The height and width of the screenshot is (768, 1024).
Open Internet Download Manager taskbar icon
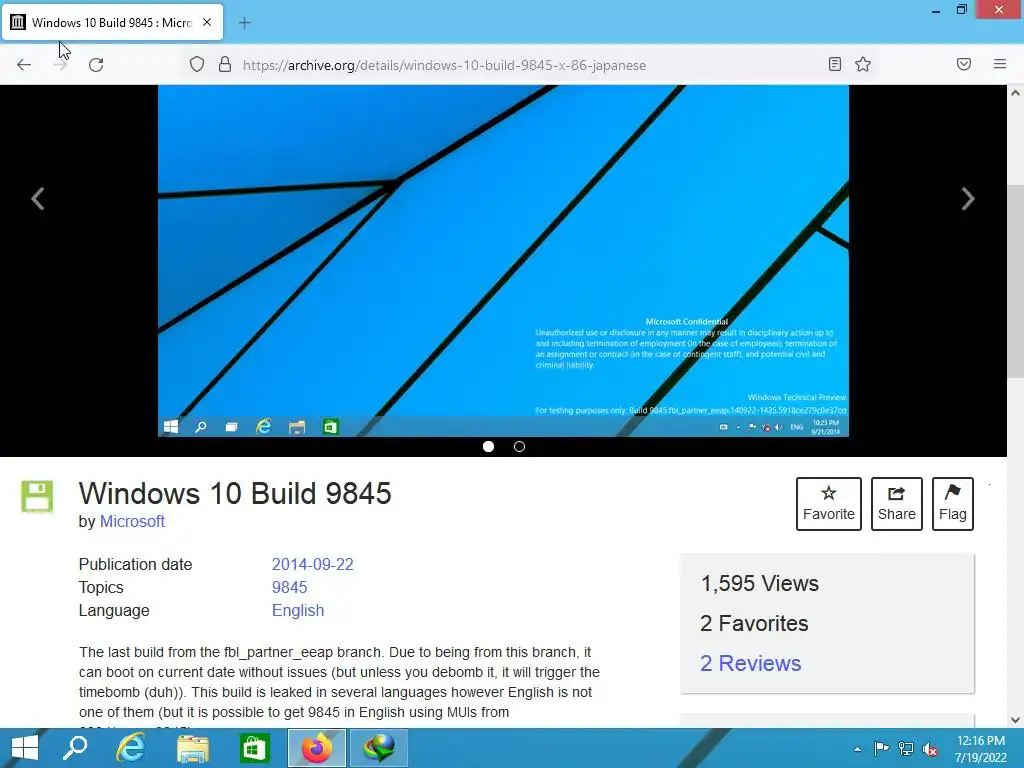coord(379,748)
